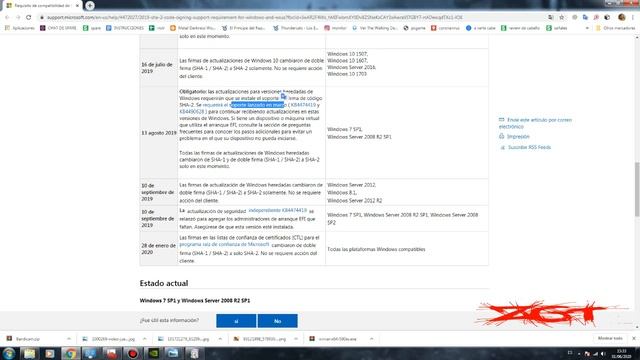Answer sí to the feedback question
The image size is (640, 360).
(236, 321)
